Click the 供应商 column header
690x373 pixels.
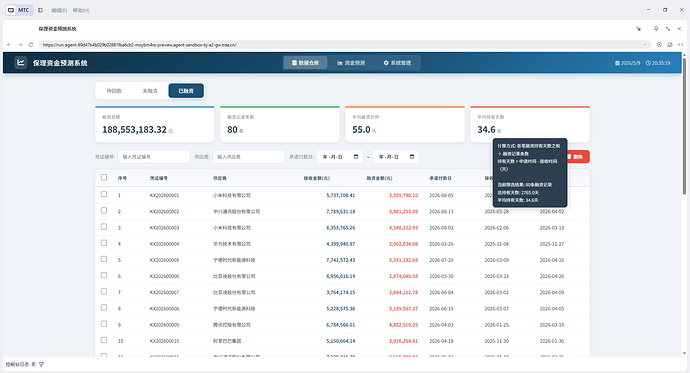[x=220, y=178]
